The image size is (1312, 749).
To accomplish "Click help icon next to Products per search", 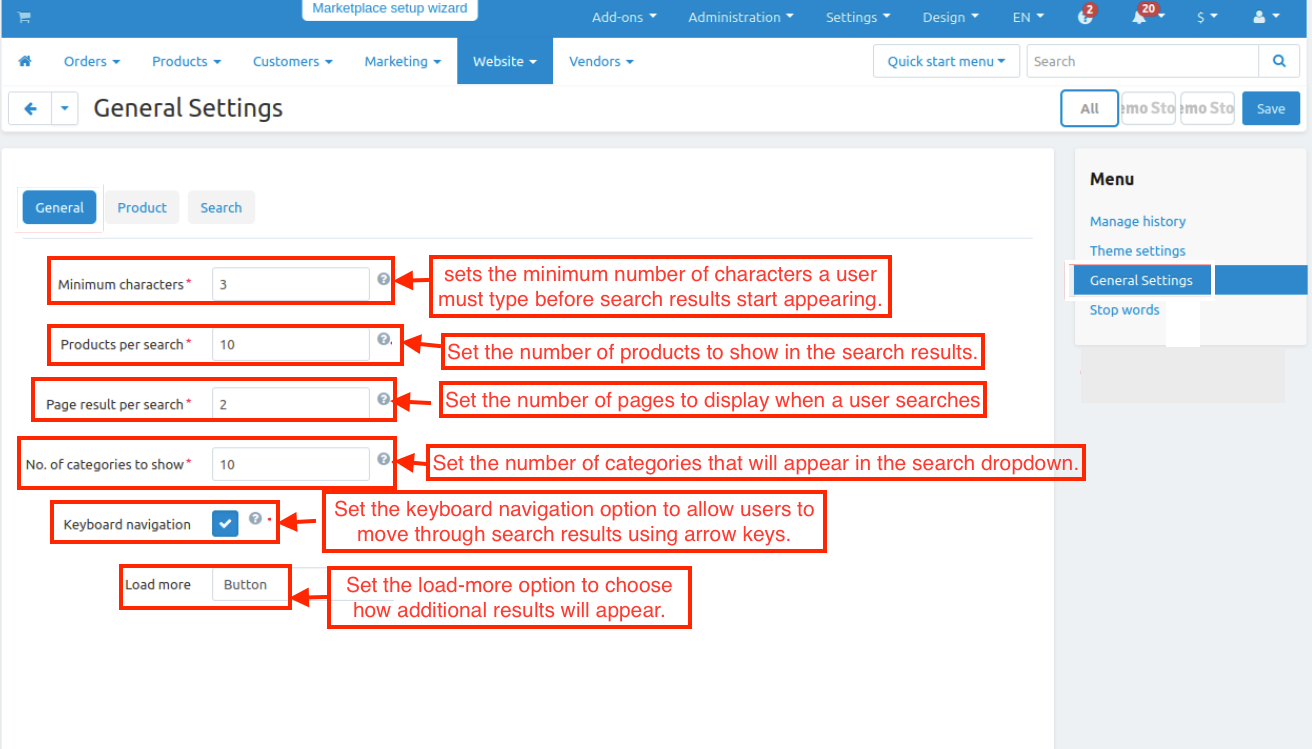I will pyautogui.click(x=383, y=340).
